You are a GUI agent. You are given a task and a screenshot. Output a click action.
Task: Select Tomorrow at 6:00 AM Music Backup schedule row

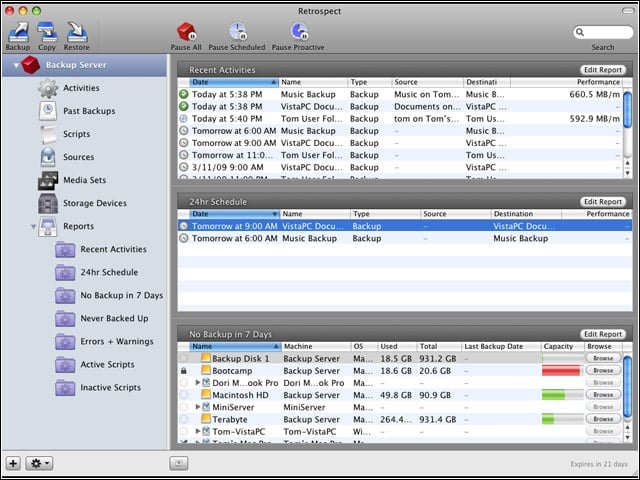(x=405, y=238)
